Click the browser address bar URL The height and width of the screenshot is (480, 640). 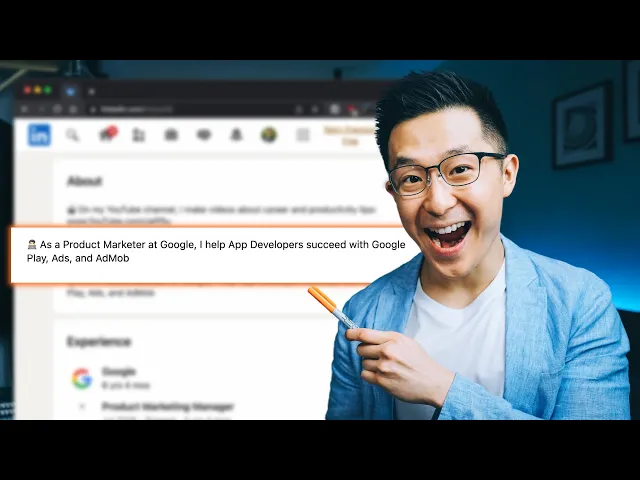(137, 109)
